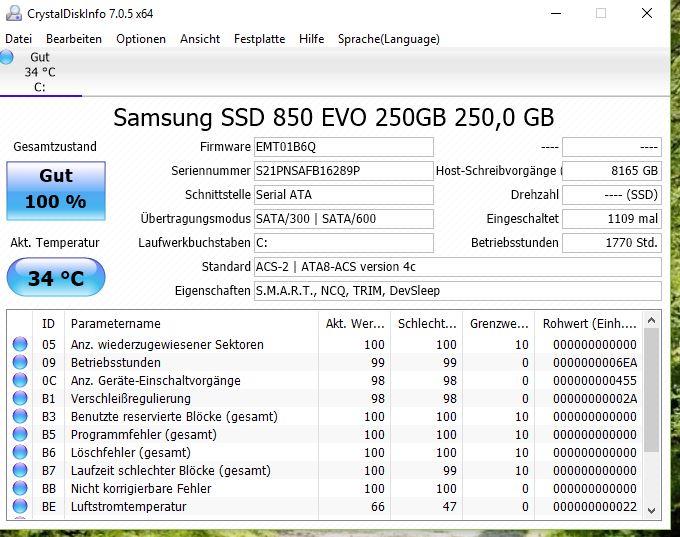Click status orb for Programmfehler row
The image size is (680, 537).
20,434
